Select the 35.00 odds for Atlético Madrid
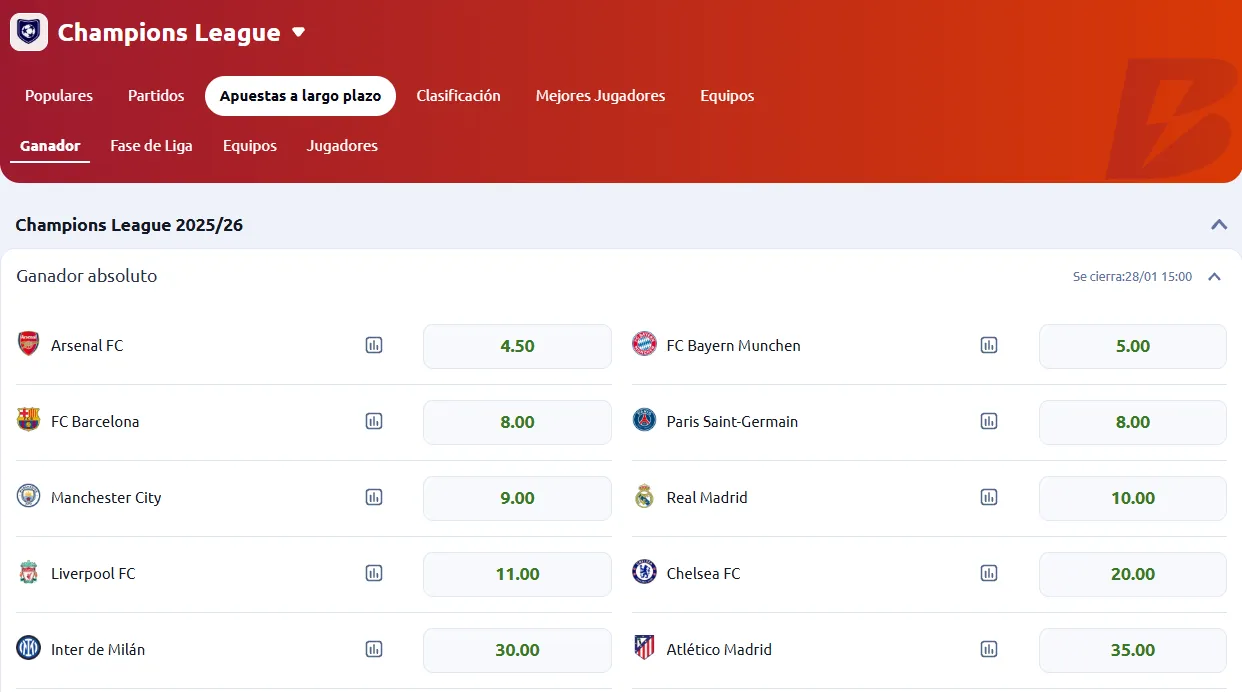 (x=1132, y=649)
